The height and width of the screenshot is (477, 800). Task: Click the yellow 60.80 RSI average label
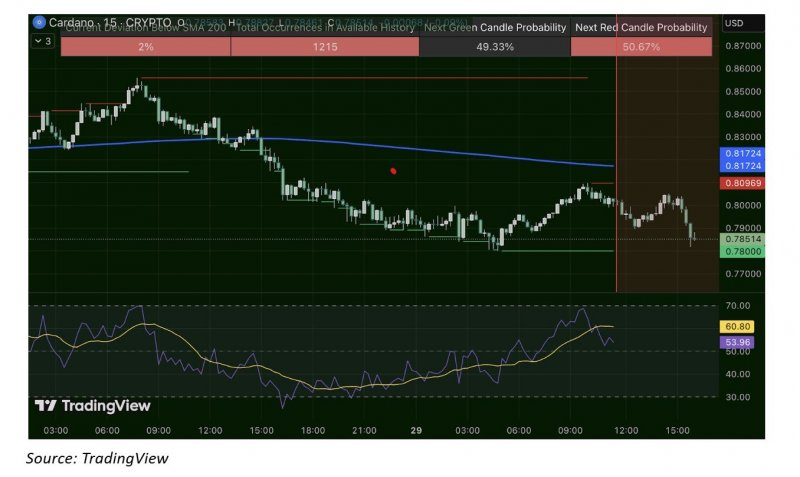pos(737,327)
